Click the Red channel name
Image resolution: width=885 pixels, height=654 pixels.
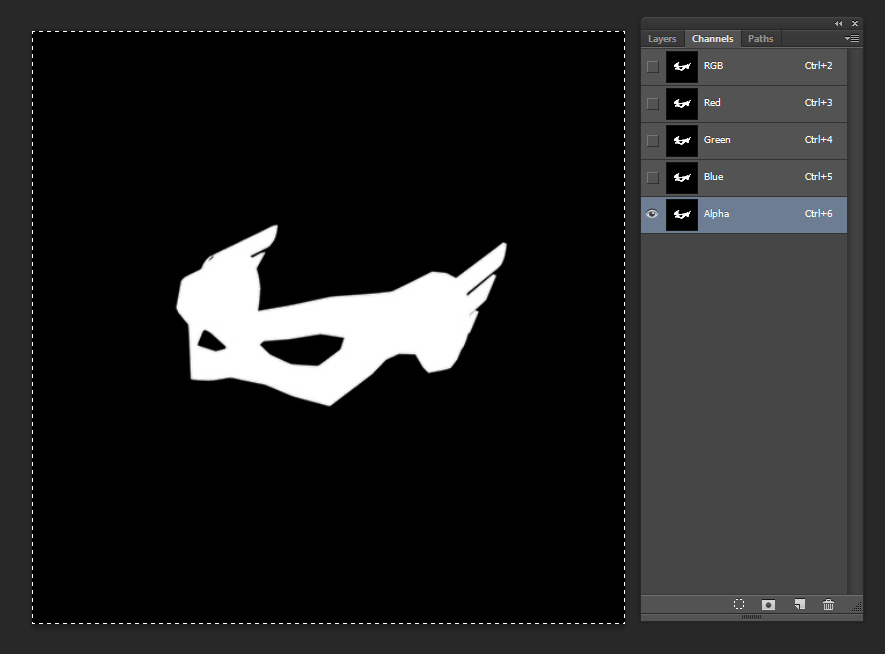click(x=712, y=103)
